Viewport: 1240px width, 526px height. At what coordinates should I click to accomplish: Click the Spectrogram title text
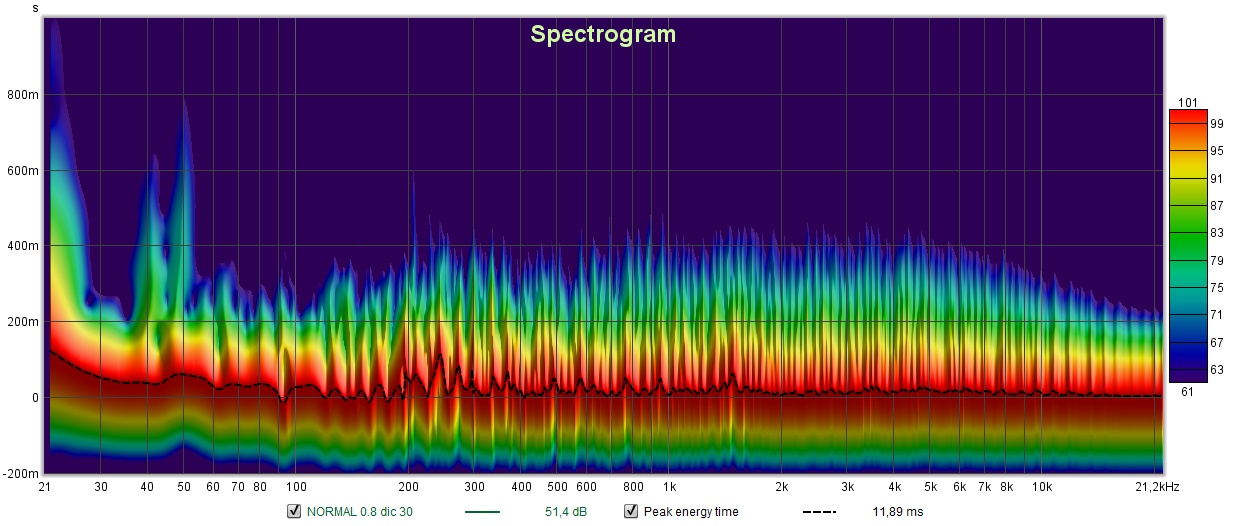click(603, 34)
